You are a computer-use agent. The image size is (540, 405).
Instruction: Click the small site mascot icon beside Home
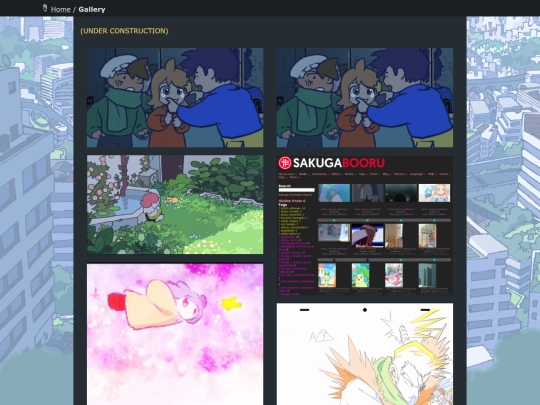coord(45,8)
